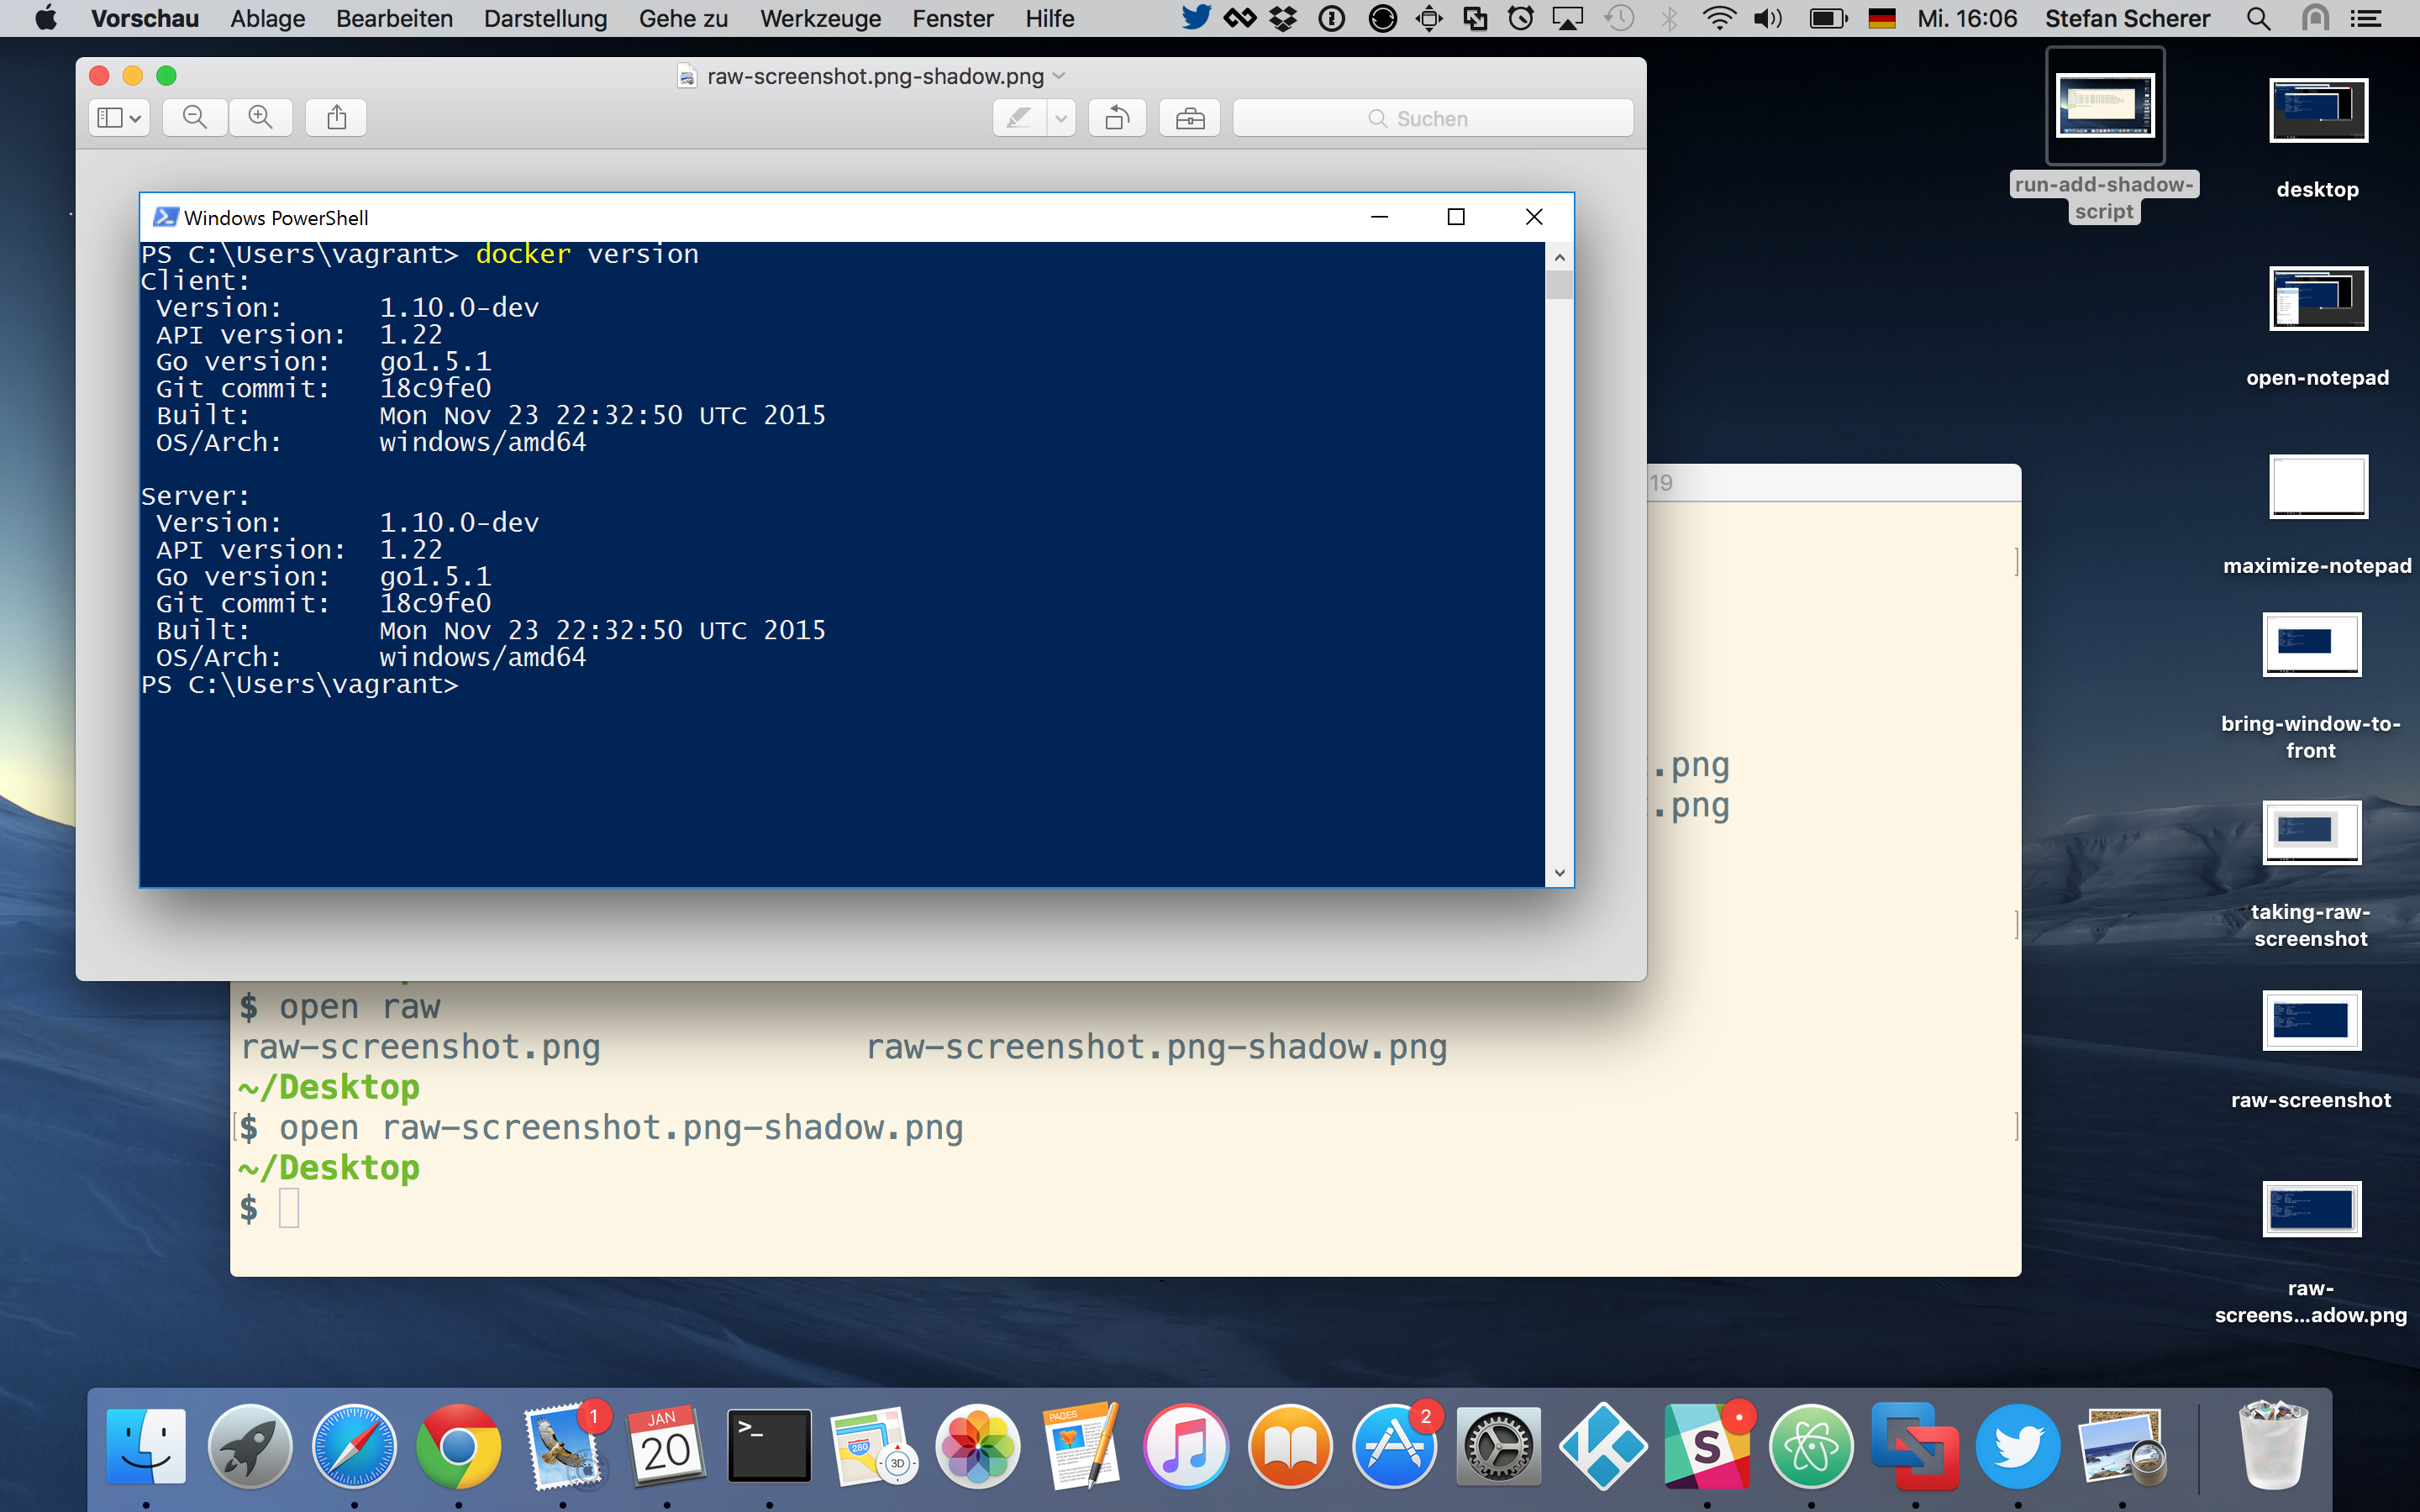Open the Vorschau menu
The width and height of the screenshot is (2420, 1512).
point(145,18)
